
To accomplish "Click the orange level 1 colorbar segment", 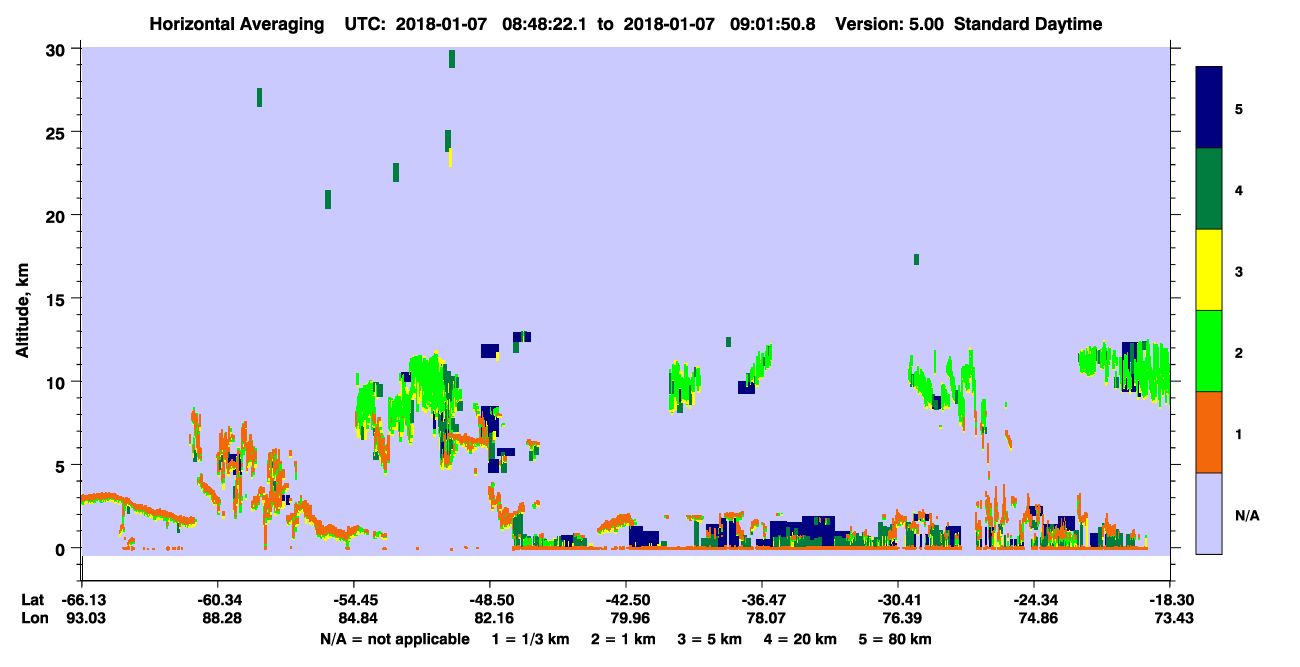I will click(1209, 432).
